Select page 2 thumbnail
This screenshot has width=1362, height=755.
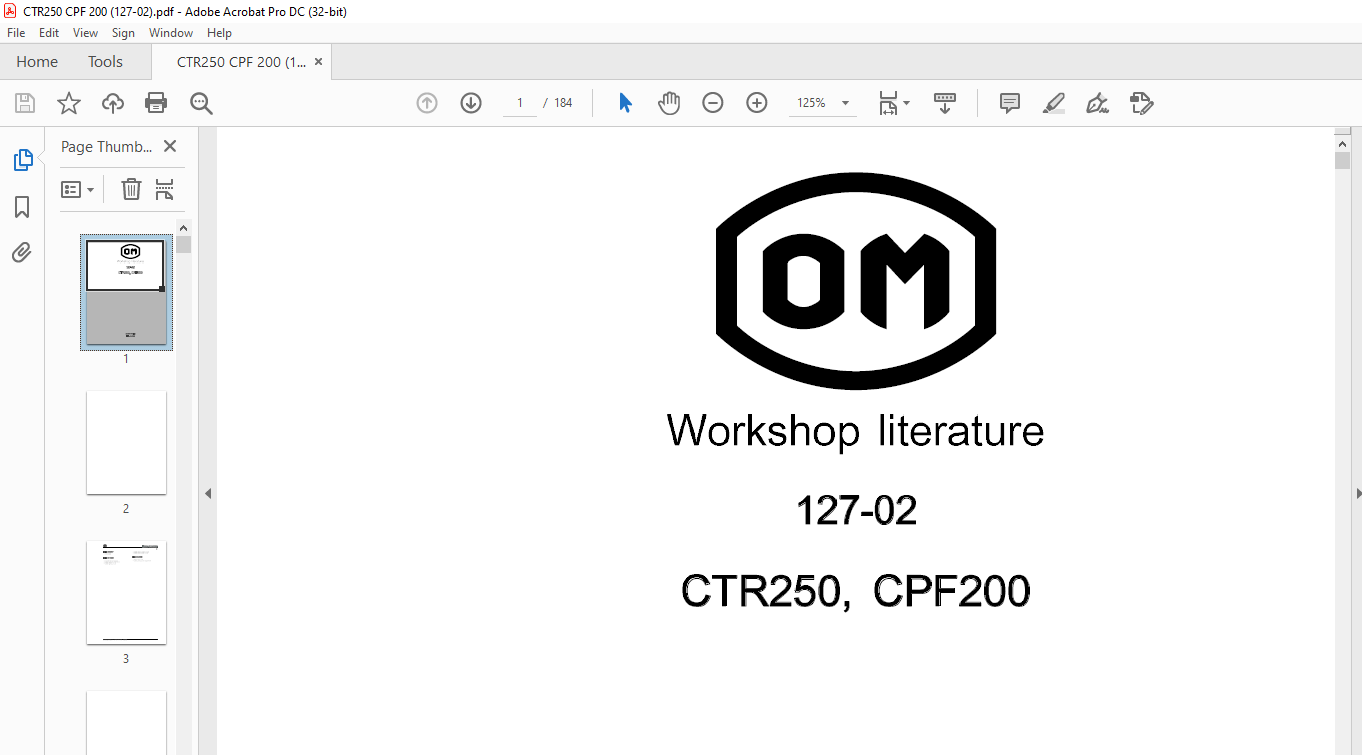pos(126,442)
